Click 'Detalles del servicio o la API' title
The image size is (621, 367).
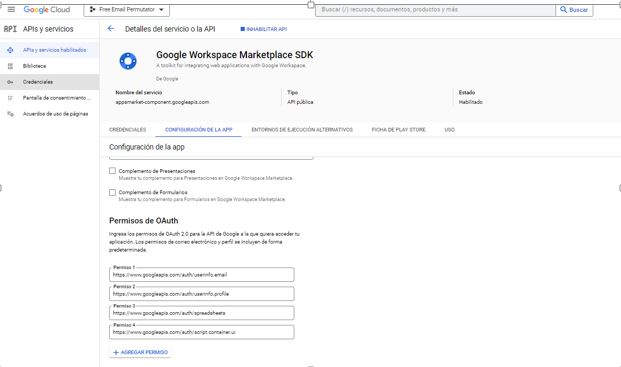point(170,29)
